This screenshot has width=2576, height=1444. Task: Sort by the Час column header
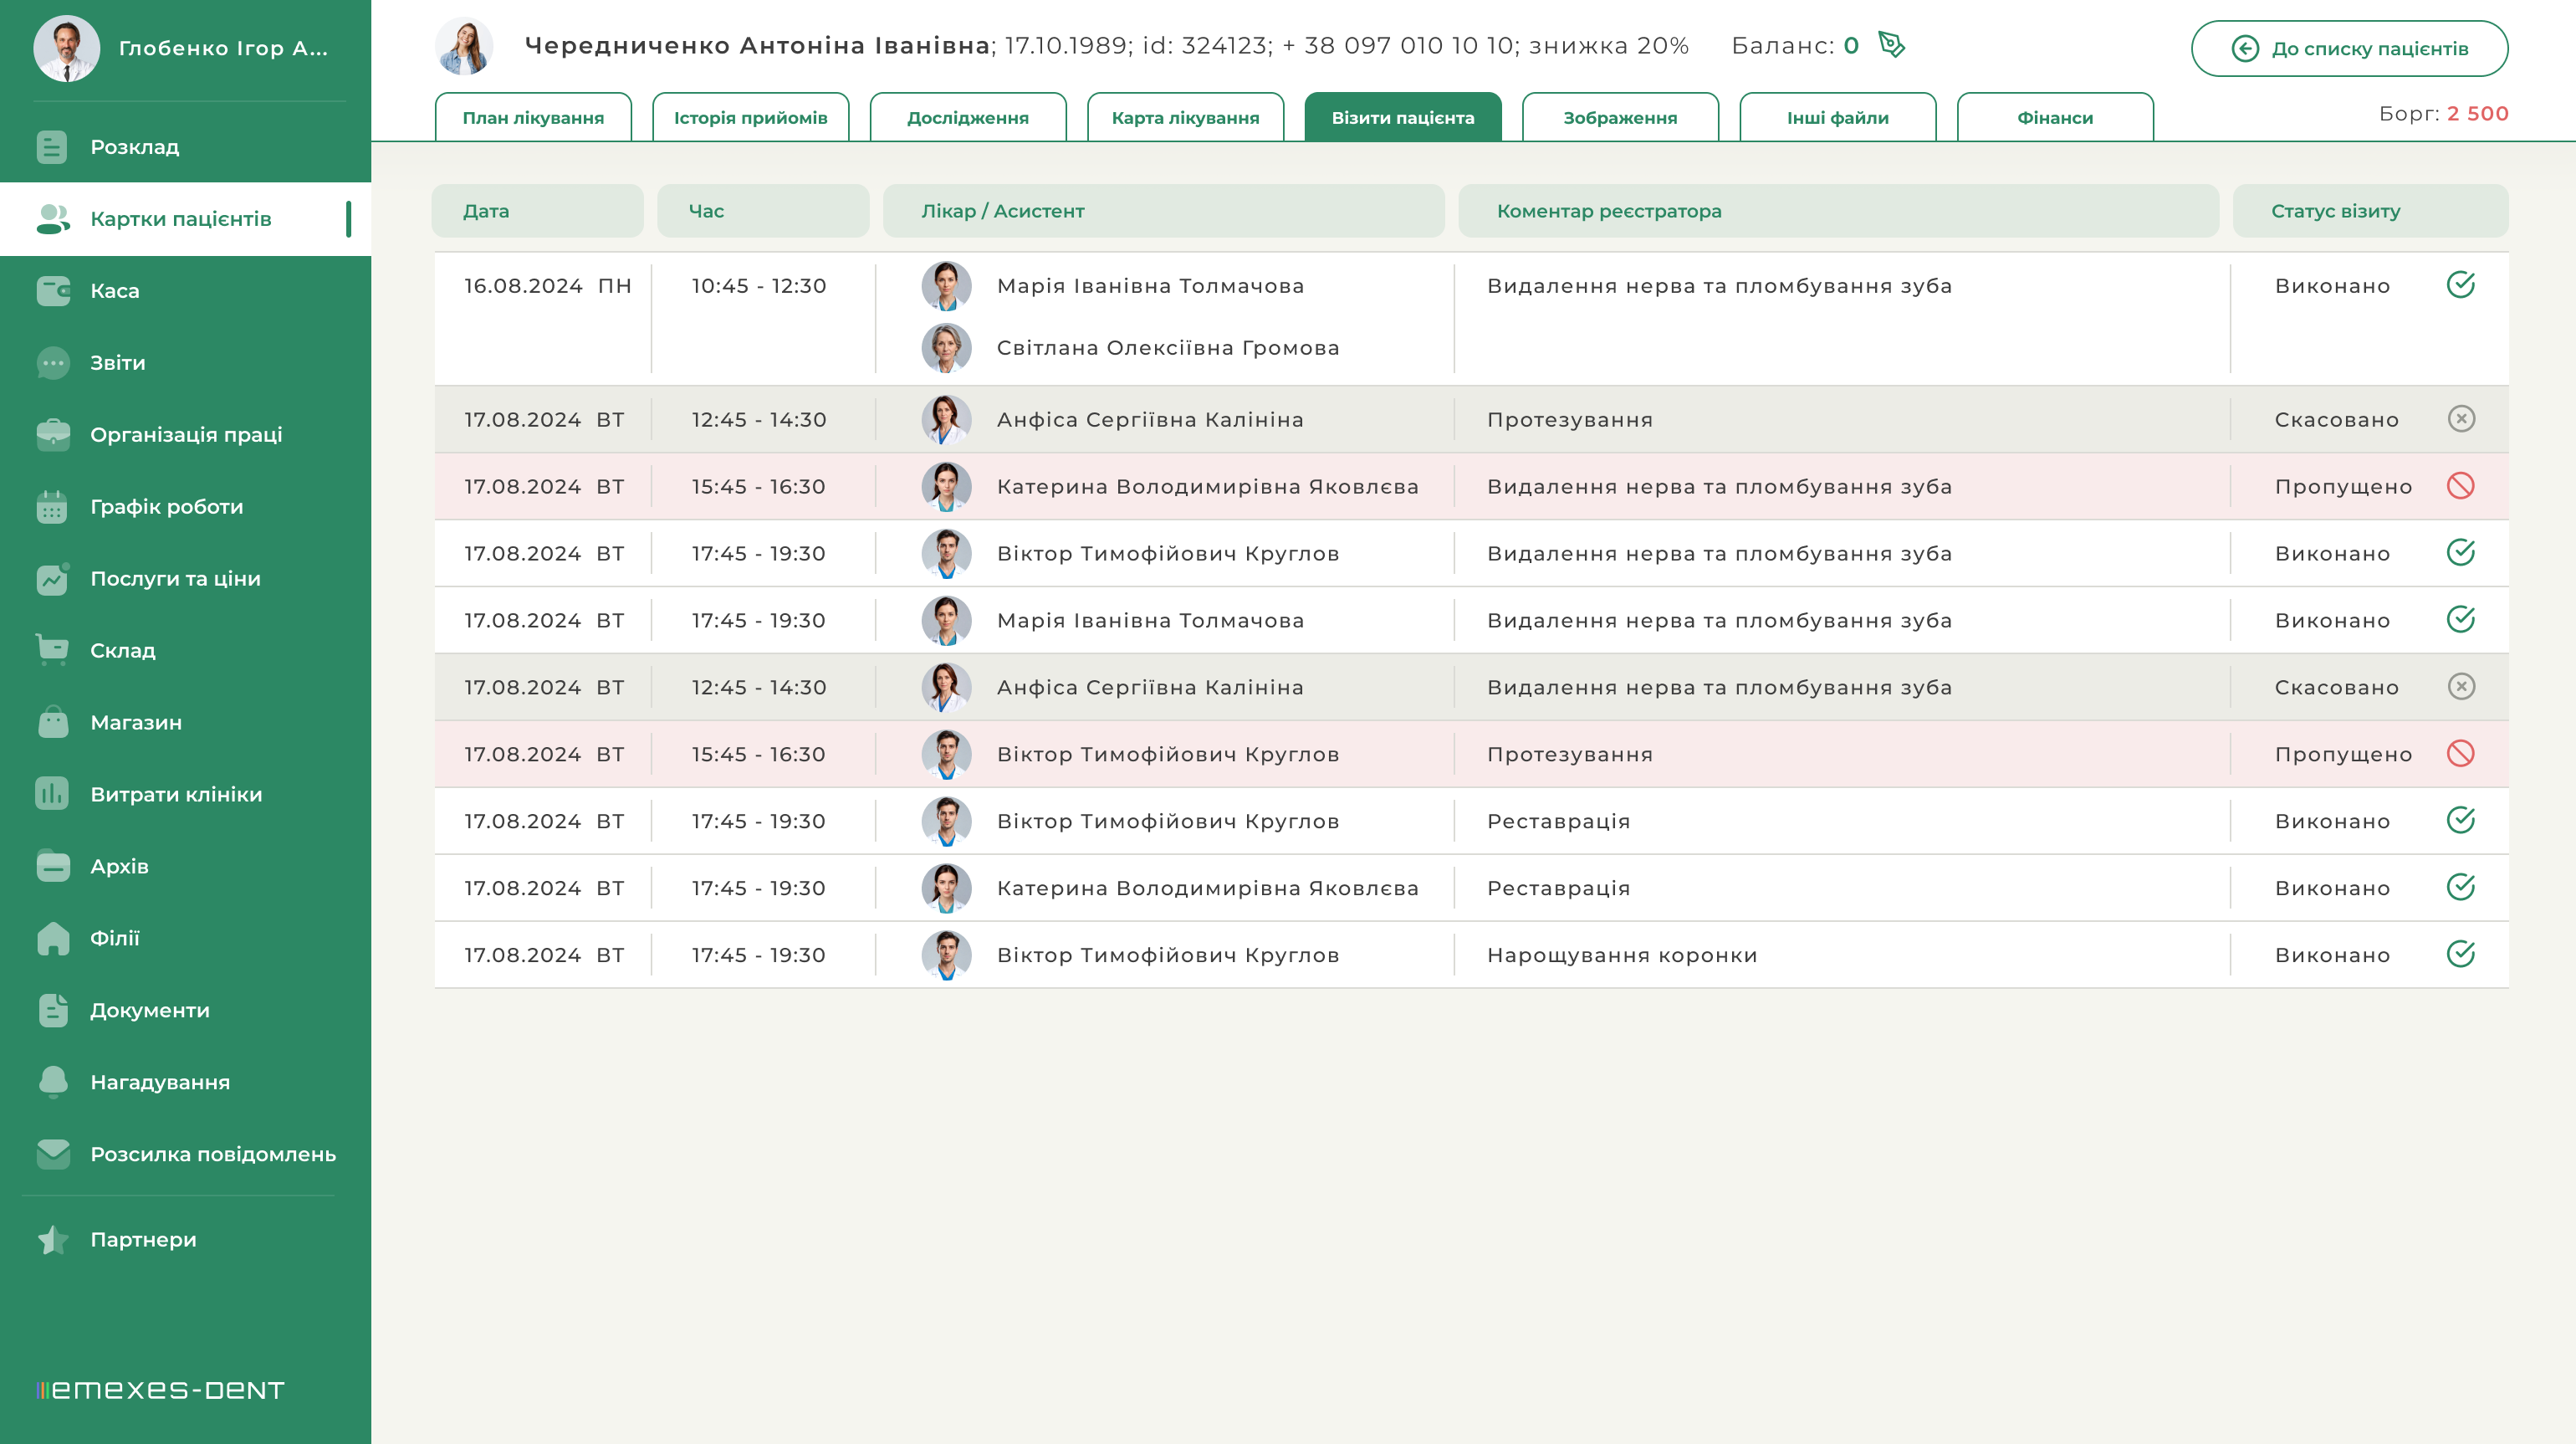tap(763, 211)
